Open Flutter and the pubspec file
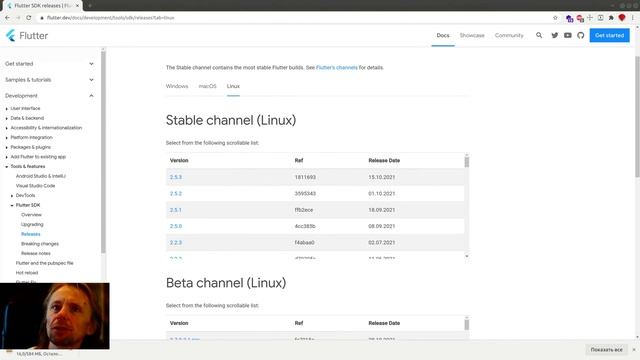The height and width of the screenshot is (360, 640). pyautogui.click(x=44, y=263)
